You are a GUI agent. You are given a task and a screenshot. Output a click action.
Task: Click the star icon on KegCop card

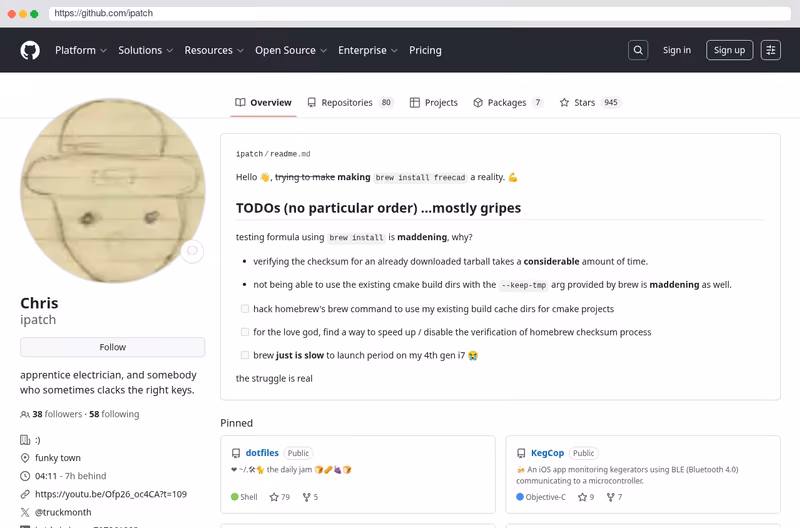pos(582,497)
